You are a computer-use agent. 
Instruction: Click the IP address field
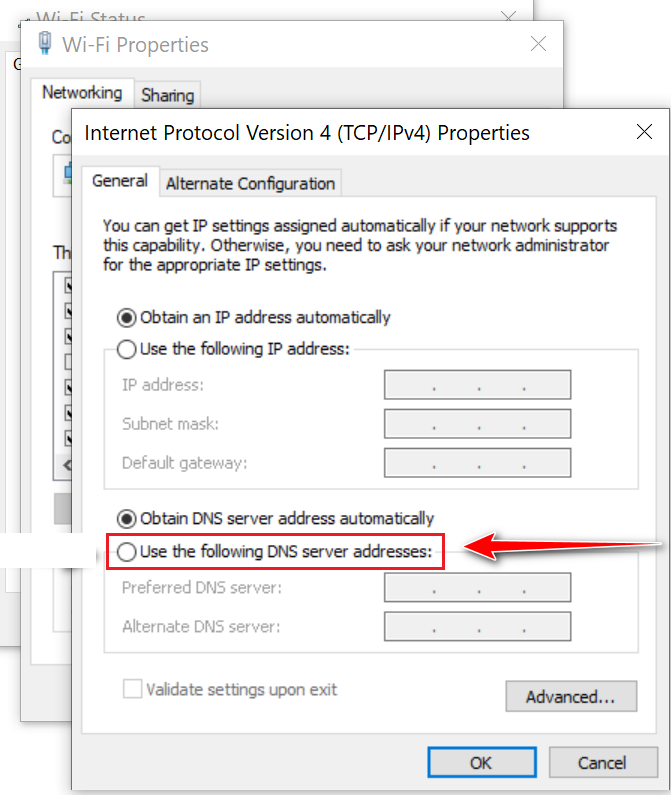click(477, 385)
